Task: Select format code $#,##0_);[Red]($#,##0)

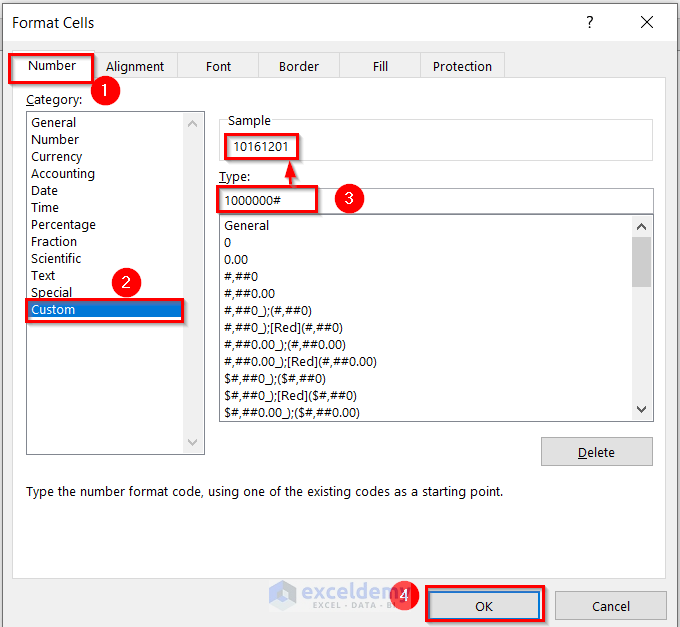Action: (426, 395)
